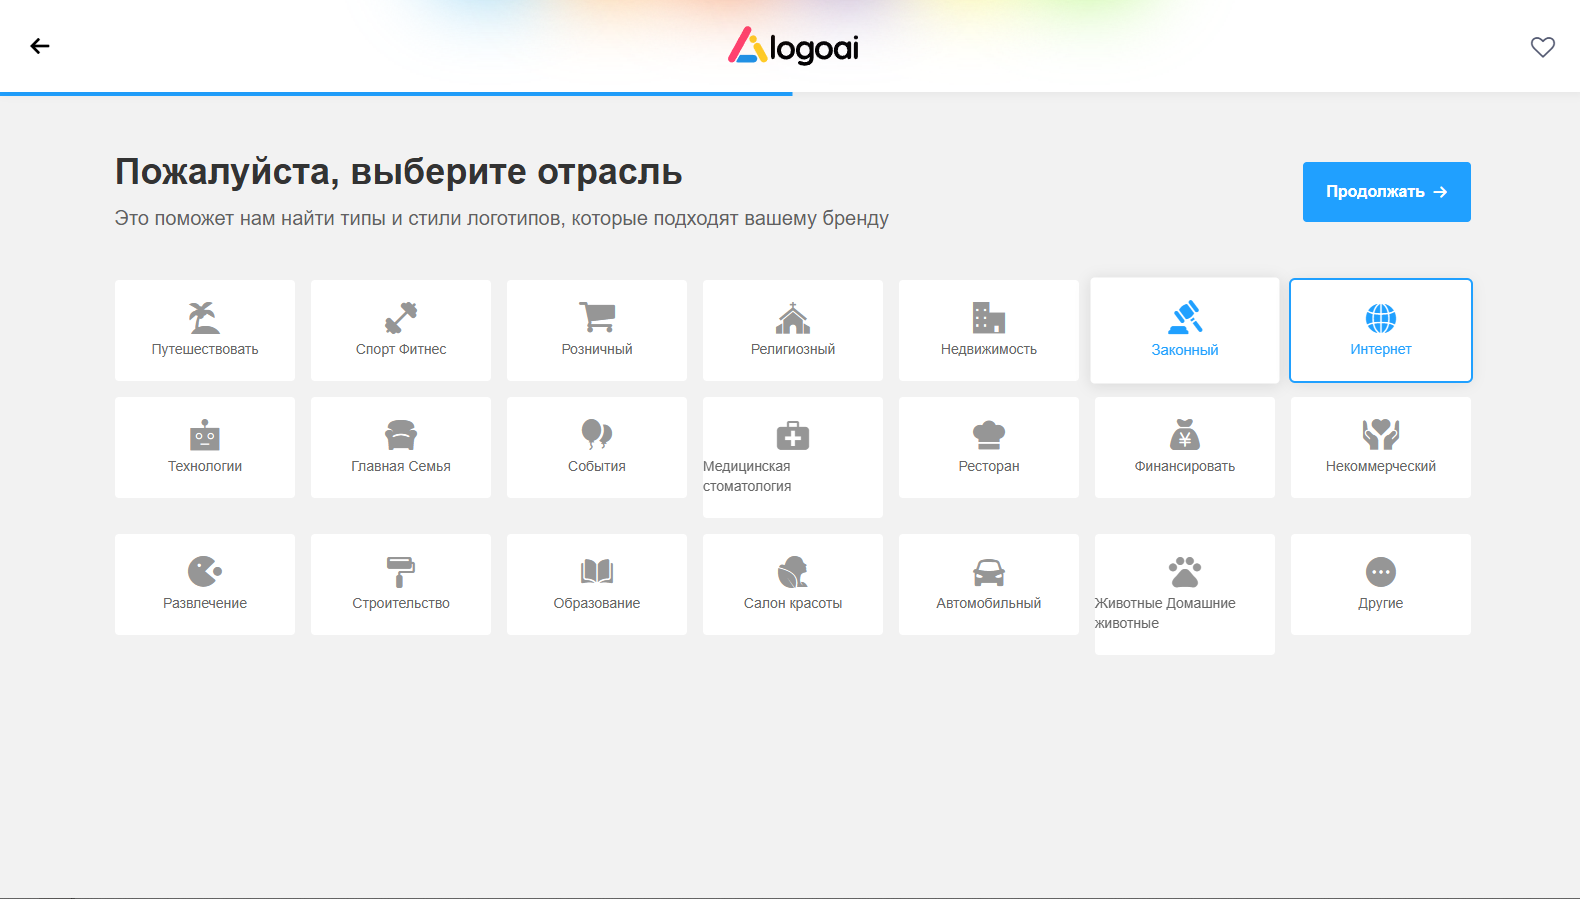This screenshot has height=899, width=1580.
Task: Open favorites with the heart icon
Action: (1543, 47)
